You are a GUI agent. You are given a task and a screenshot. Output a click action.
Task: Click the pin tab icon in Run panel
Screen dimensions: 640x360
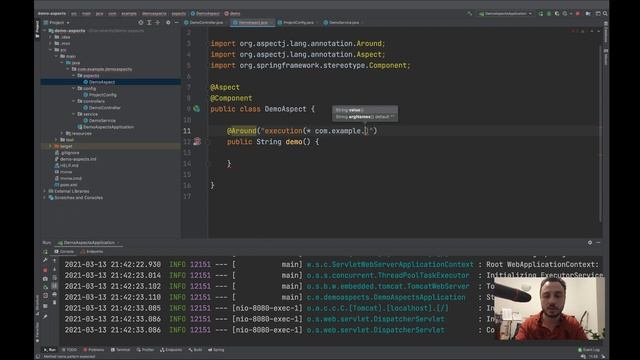click(x=45, y=316)
